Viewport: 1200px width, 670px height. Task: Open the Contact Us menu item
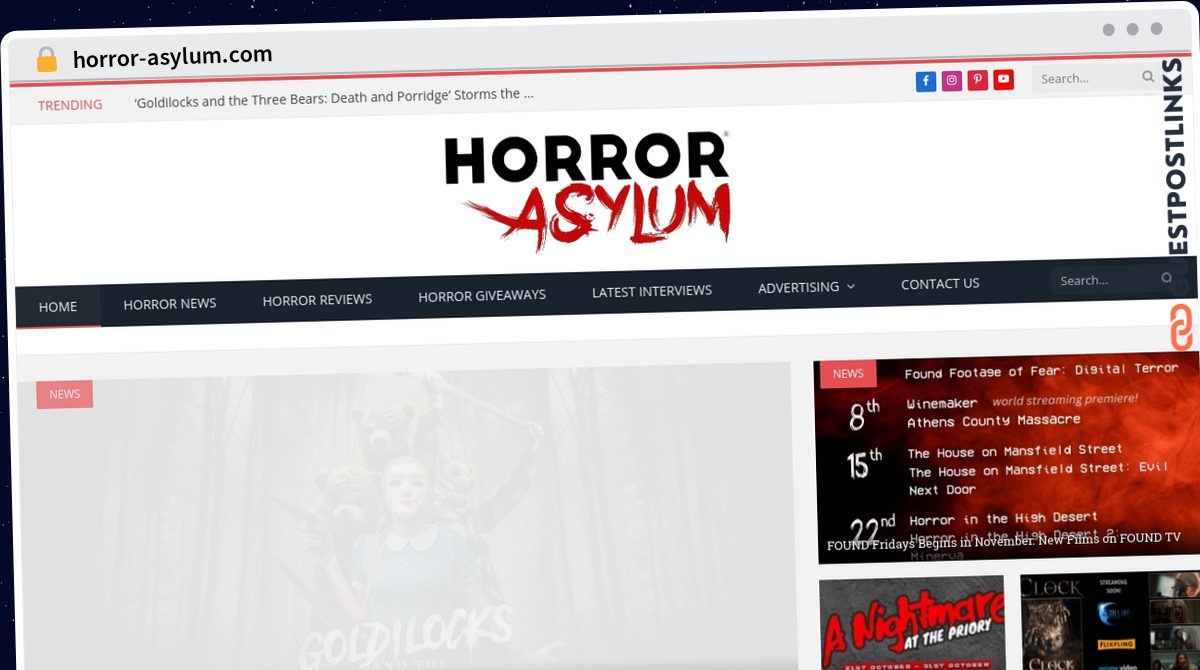pos(940,283)
